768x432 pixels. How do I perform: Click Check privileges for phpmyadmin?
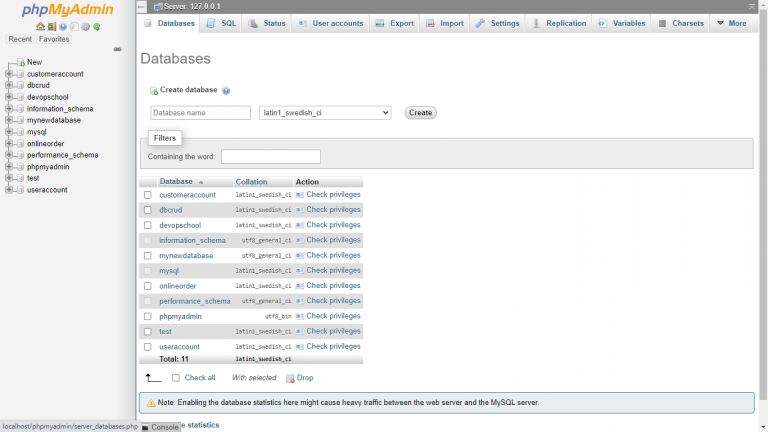(x=333, y=316)
